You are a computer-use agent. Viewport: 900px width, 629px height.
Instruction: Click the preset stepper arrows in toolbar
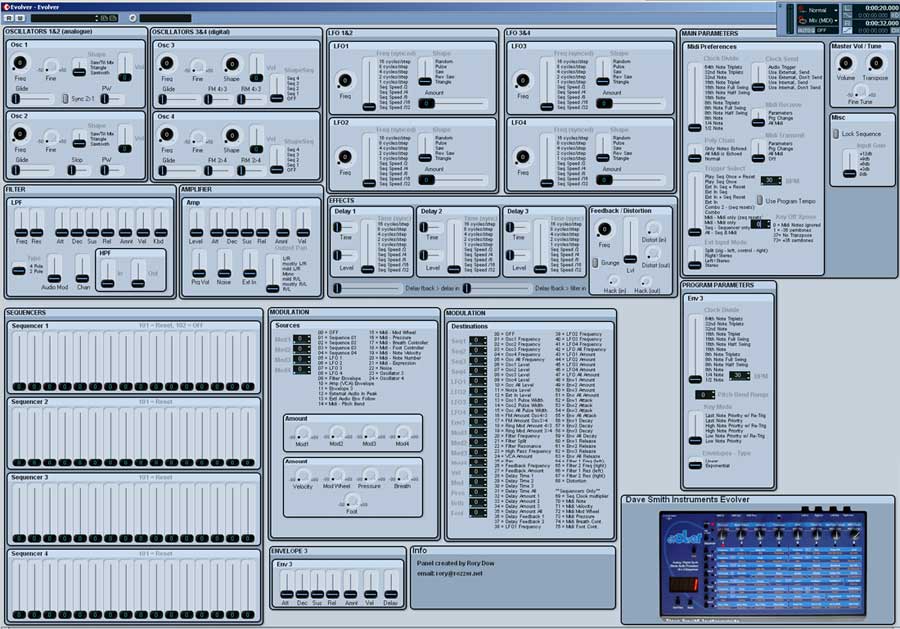pos(96,18)
